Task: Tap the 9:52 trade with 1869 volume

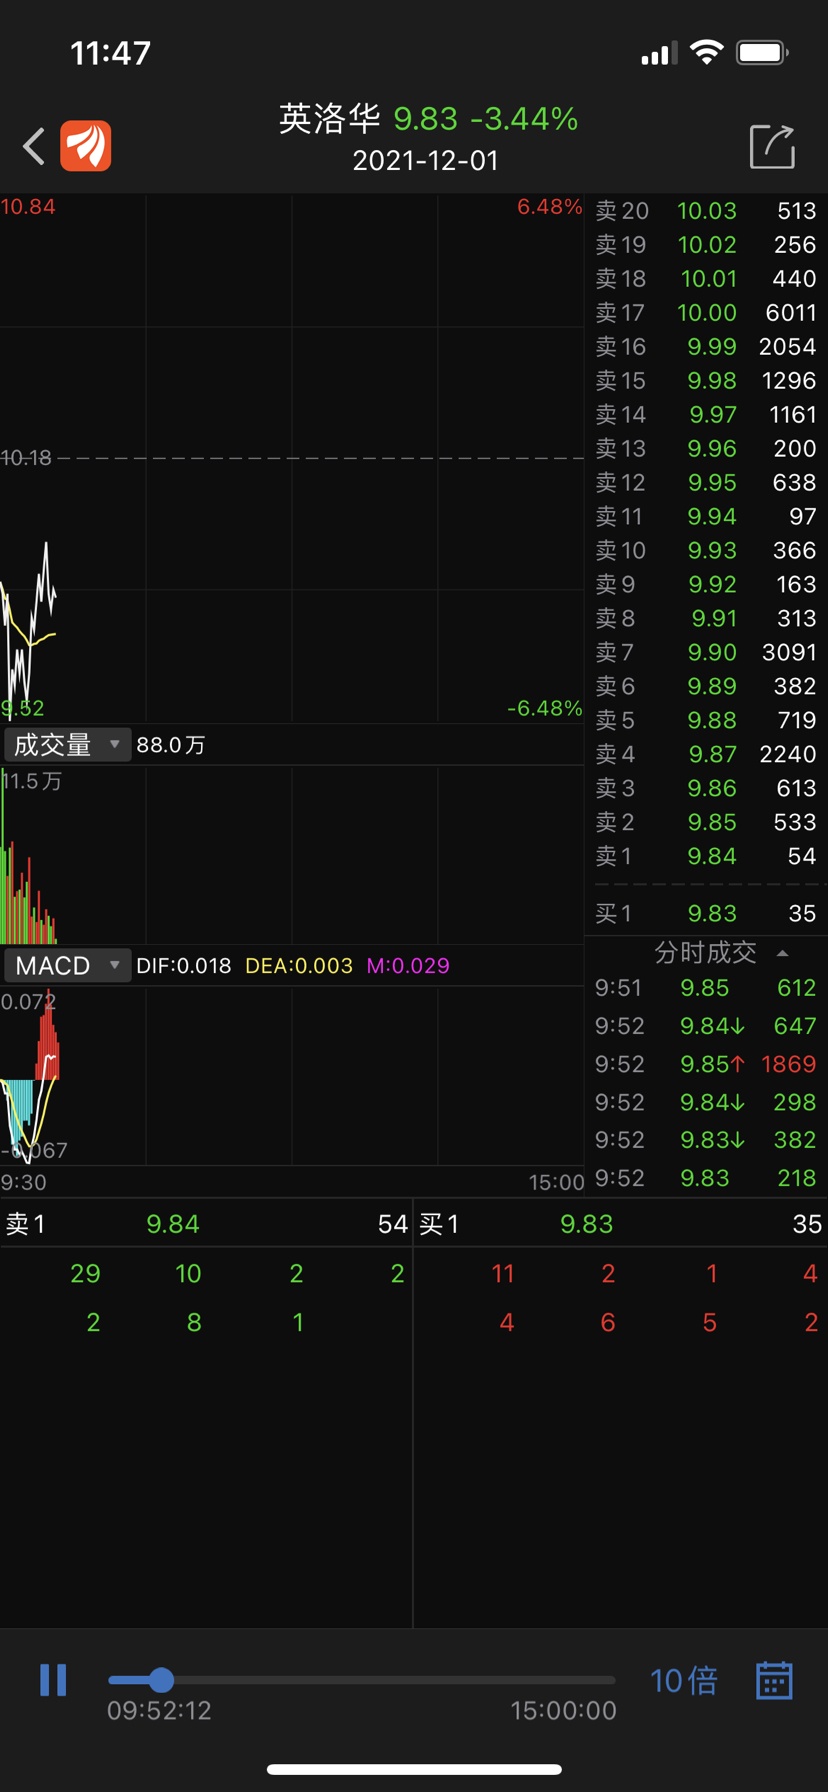Action: (706, 1064)
